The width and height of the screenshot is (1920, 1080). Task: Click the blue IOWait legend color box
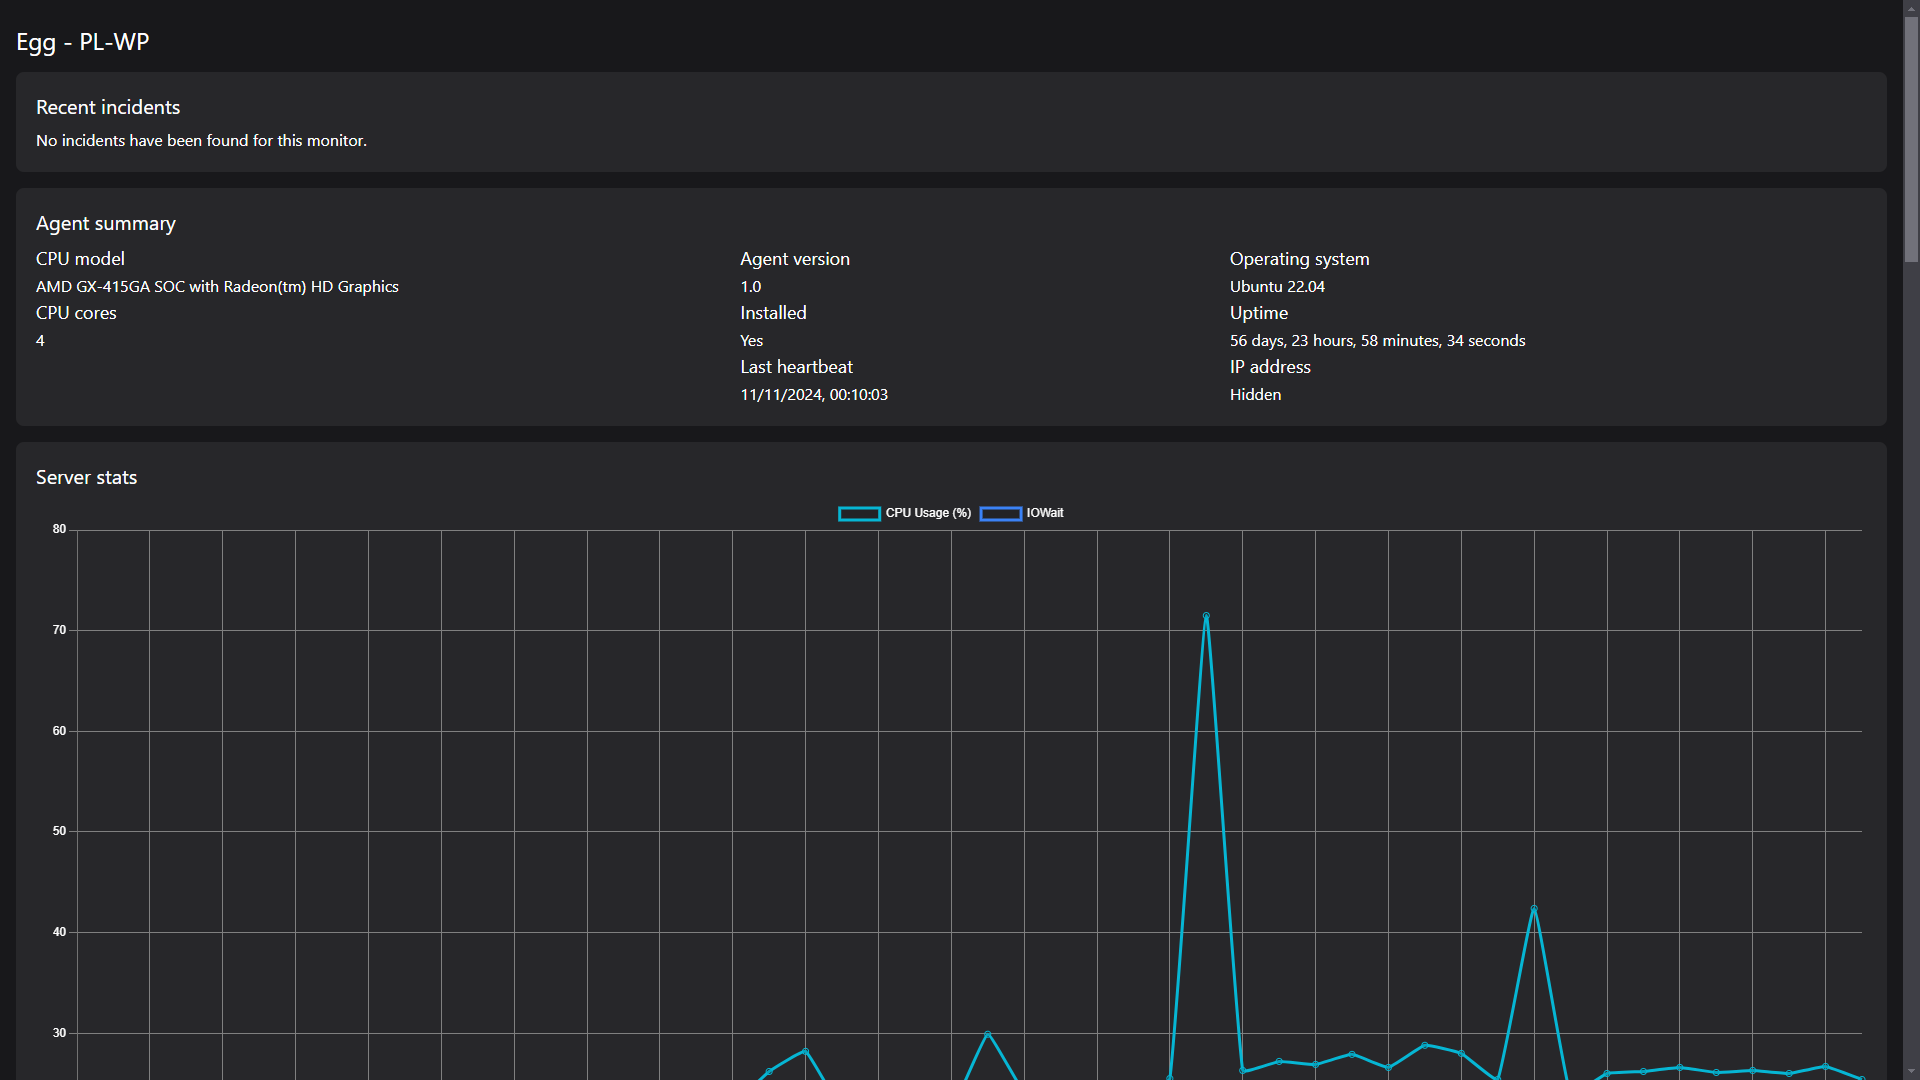tap(1000, 514)
